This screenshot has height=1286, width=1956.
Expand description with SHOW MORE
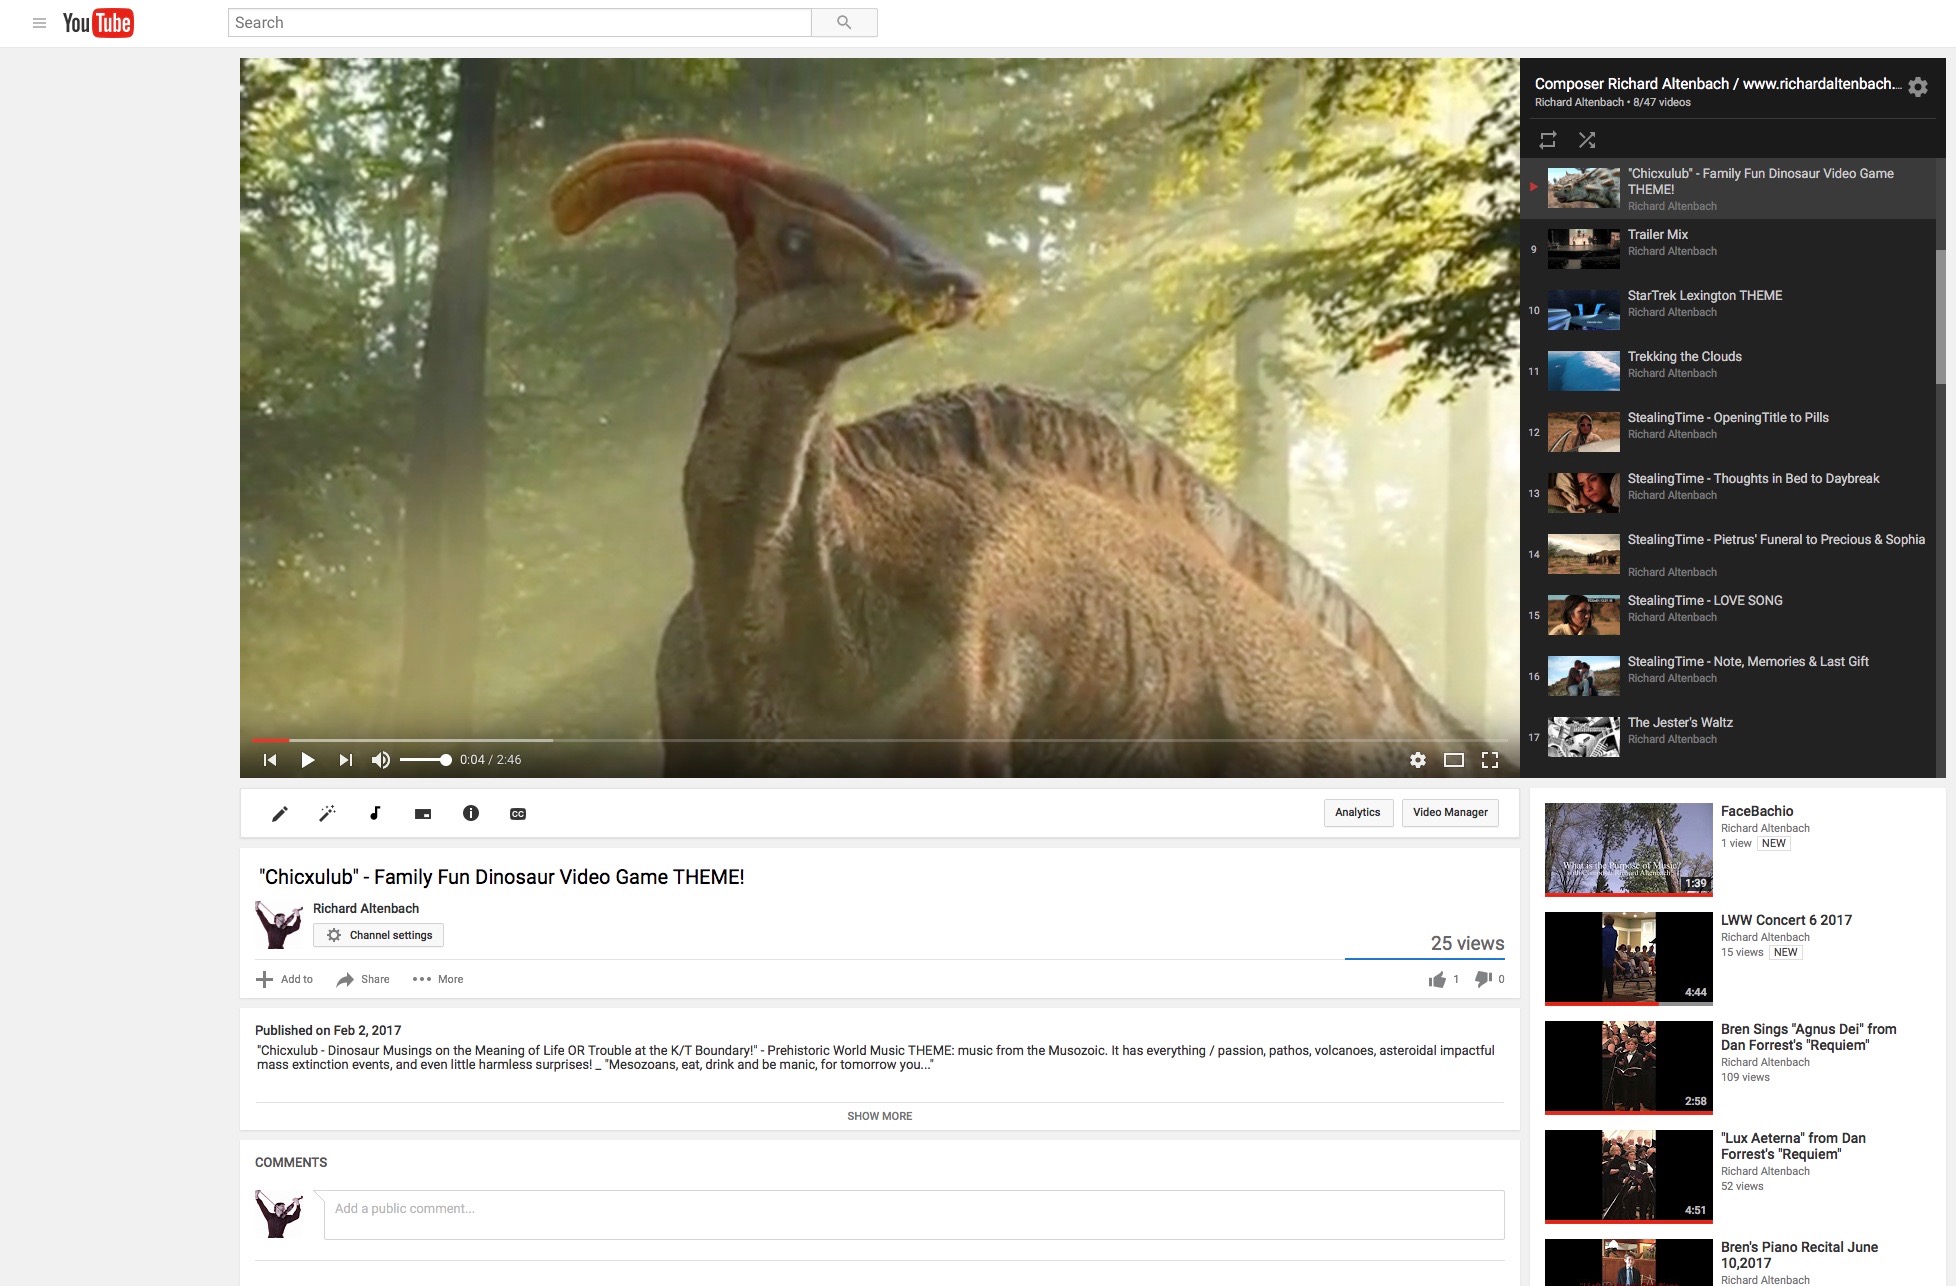point(880,1116)
